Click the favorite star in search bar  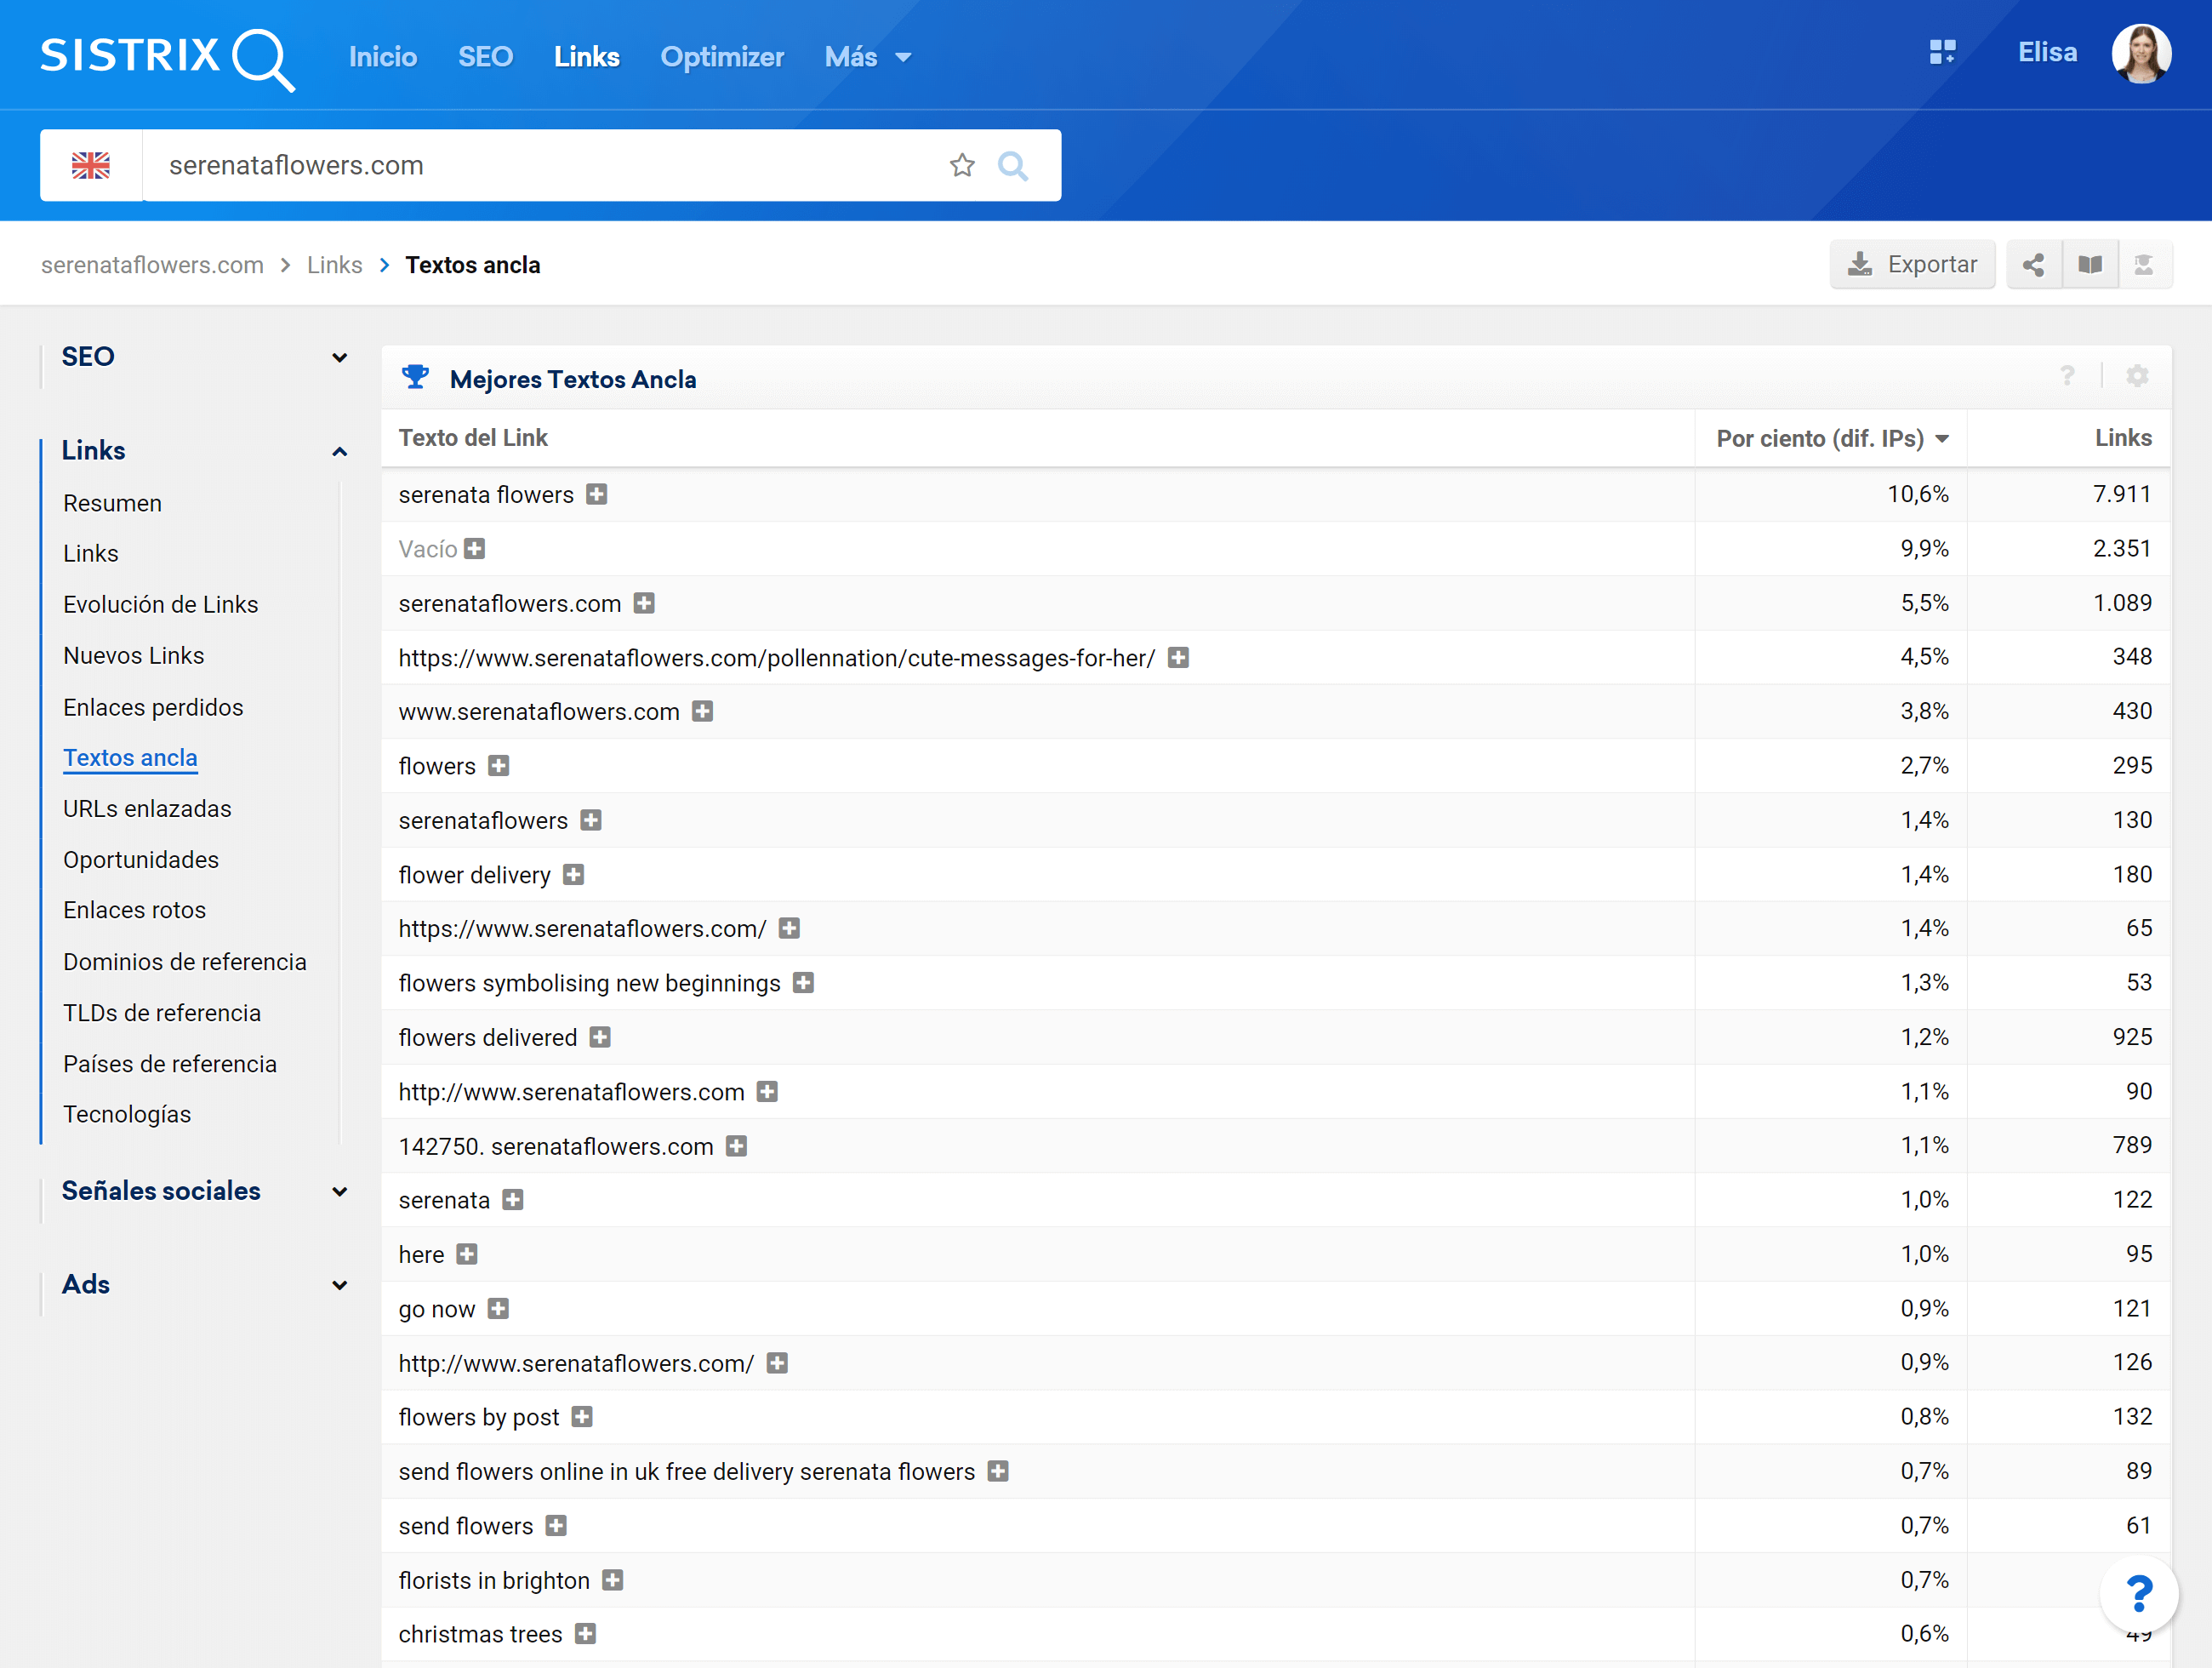(x=962, y=165)
